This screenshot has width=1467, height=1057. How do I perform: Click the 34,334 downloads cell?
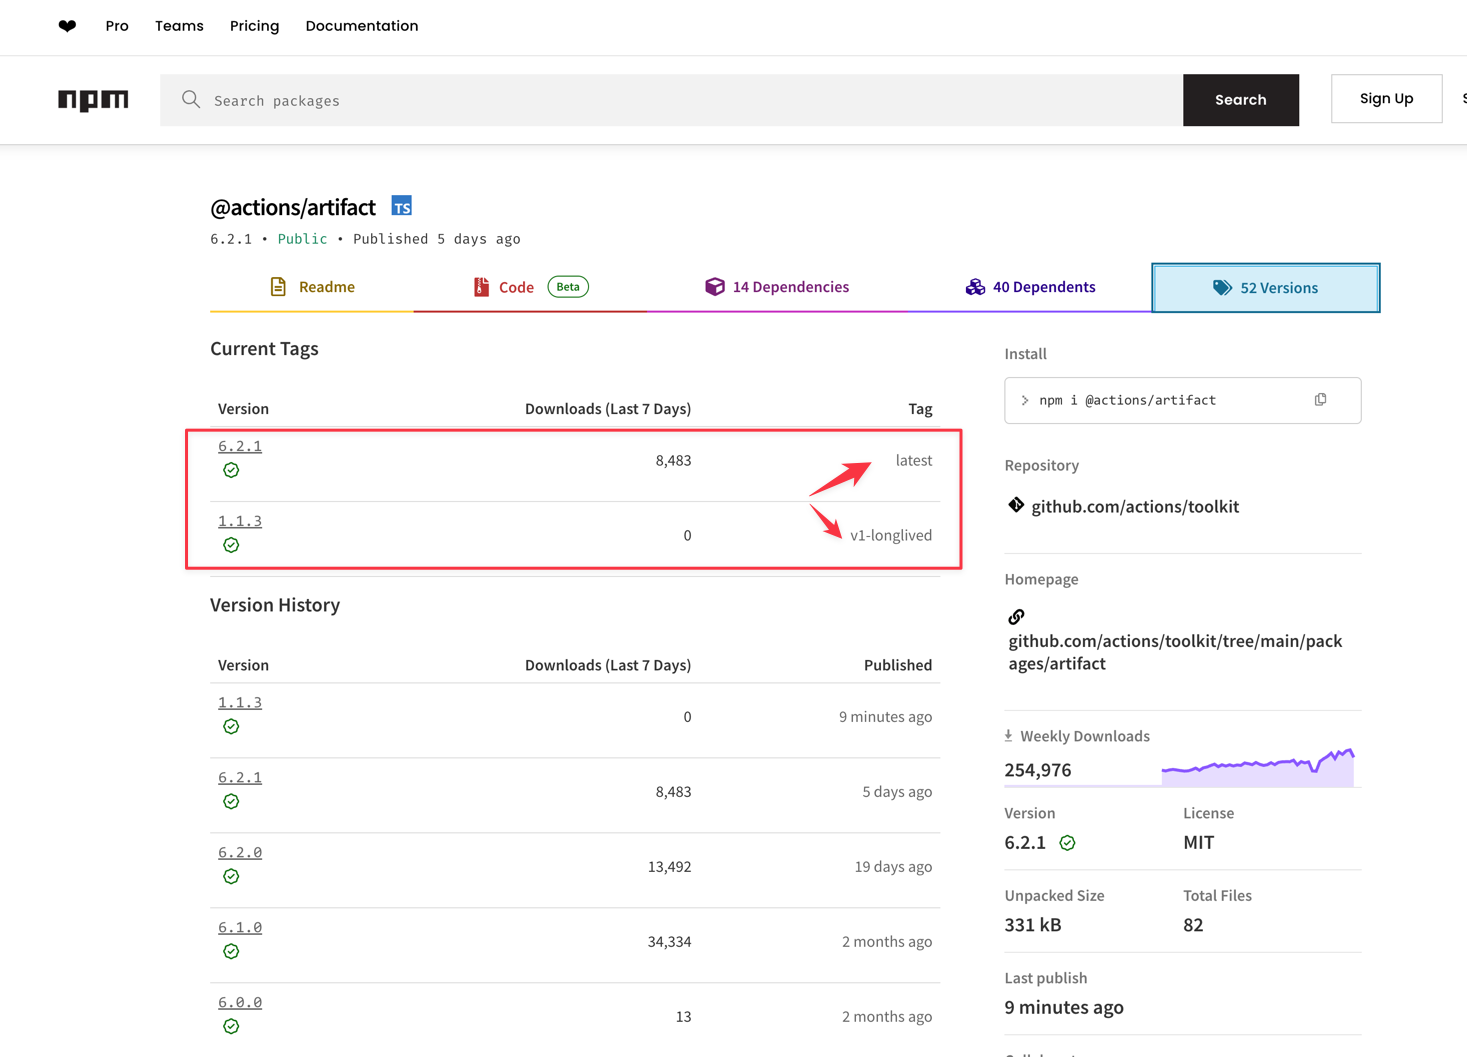point(669,942)
